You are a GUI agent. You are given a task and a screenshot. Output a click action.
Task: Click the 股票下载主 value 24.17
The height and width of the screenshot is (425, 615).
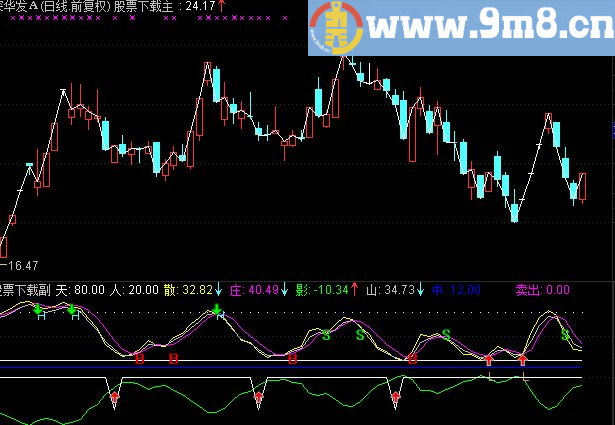click(200, 6)
